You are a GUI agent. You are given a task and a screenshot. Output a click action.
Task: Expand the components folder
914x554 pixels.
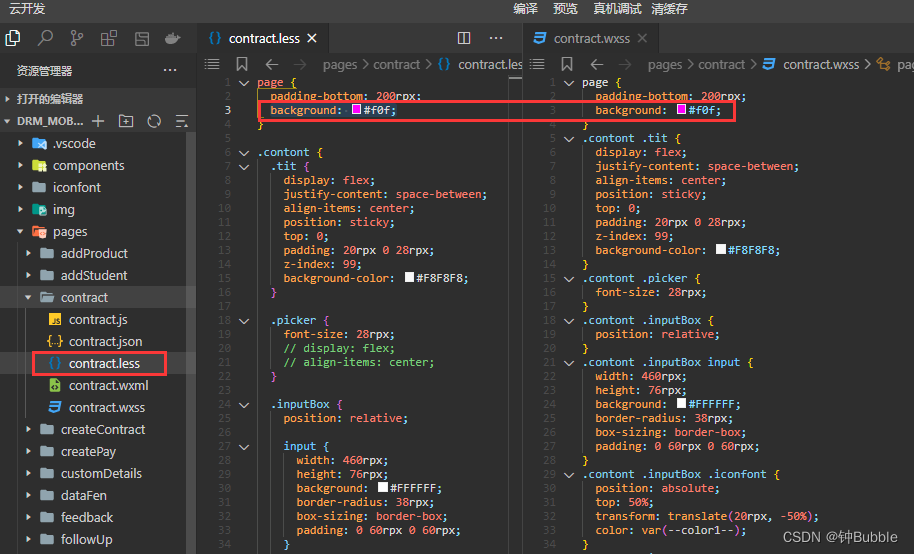tap(21, 166)
